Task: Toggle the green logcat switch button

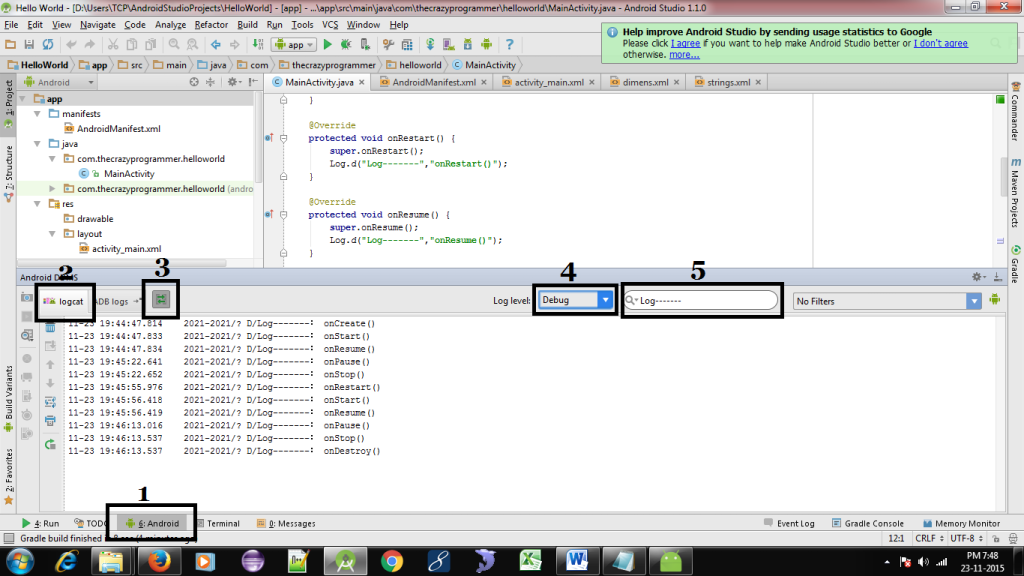Action: pos(160,299)
